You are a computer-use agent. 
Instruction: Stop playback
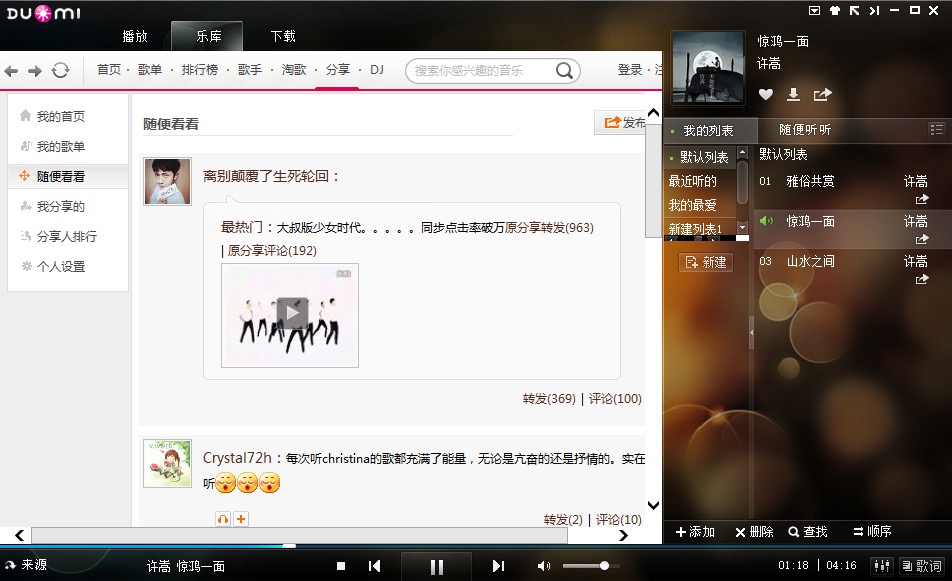(341, 566)
